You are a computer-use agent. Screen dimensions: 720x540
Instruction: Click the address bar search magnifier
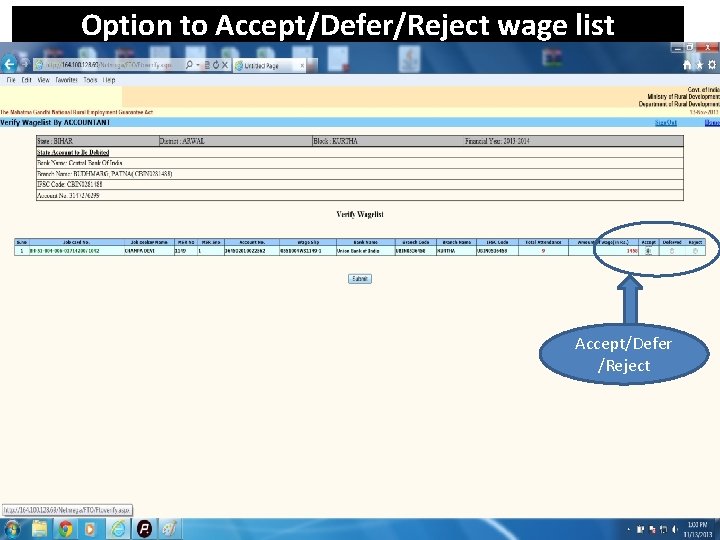[x=189, y=65]
